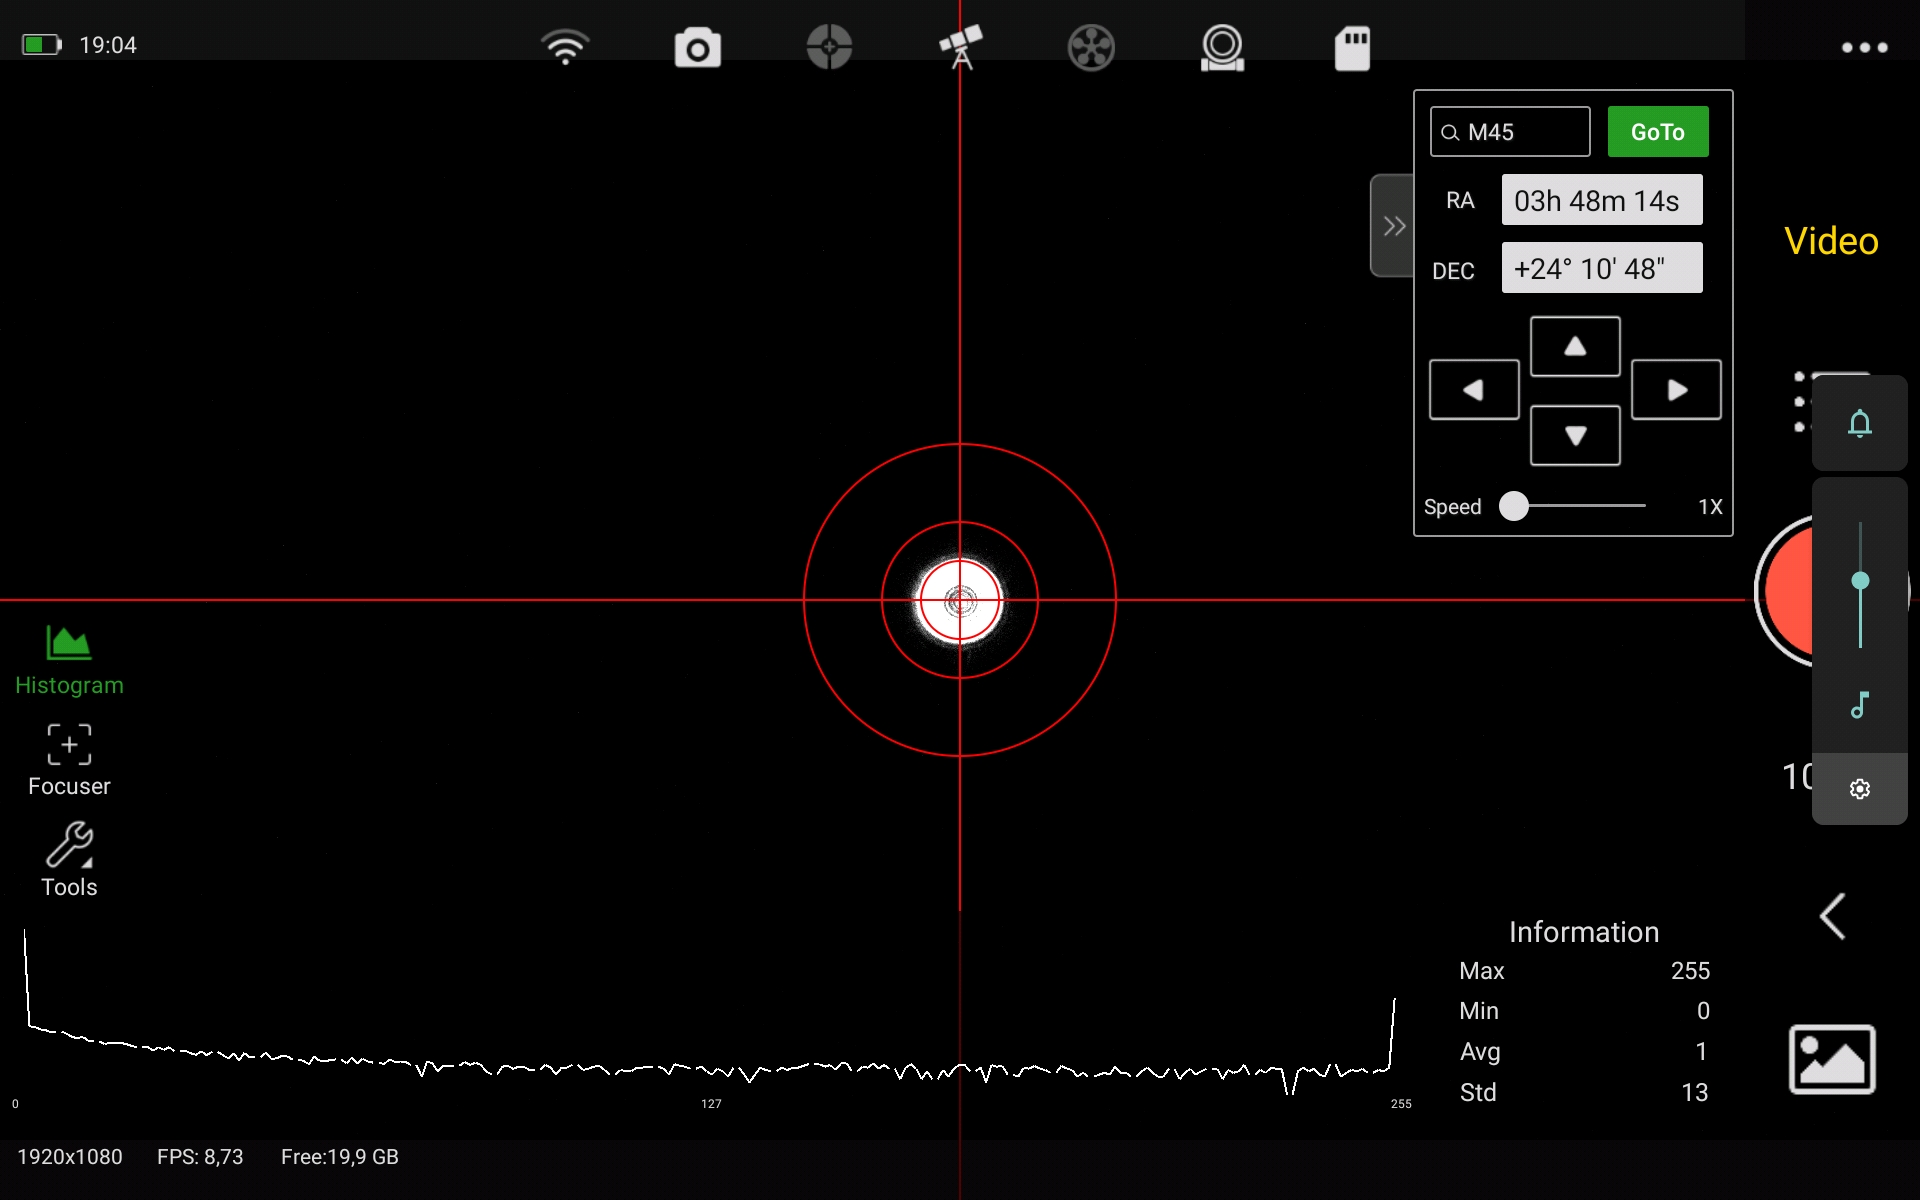Screen dimensions: 1920x1200
Task: Toggle the notification bell alert
Action: tap(1861, 424)
